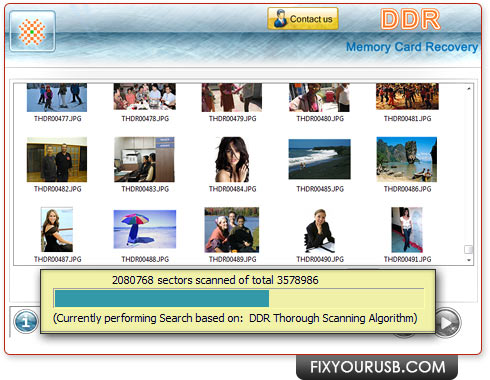Select thumbnail THDR00485.JPG beach shoreline photo
This screenshot has height=380, width=490.
[x=319, y=159]
